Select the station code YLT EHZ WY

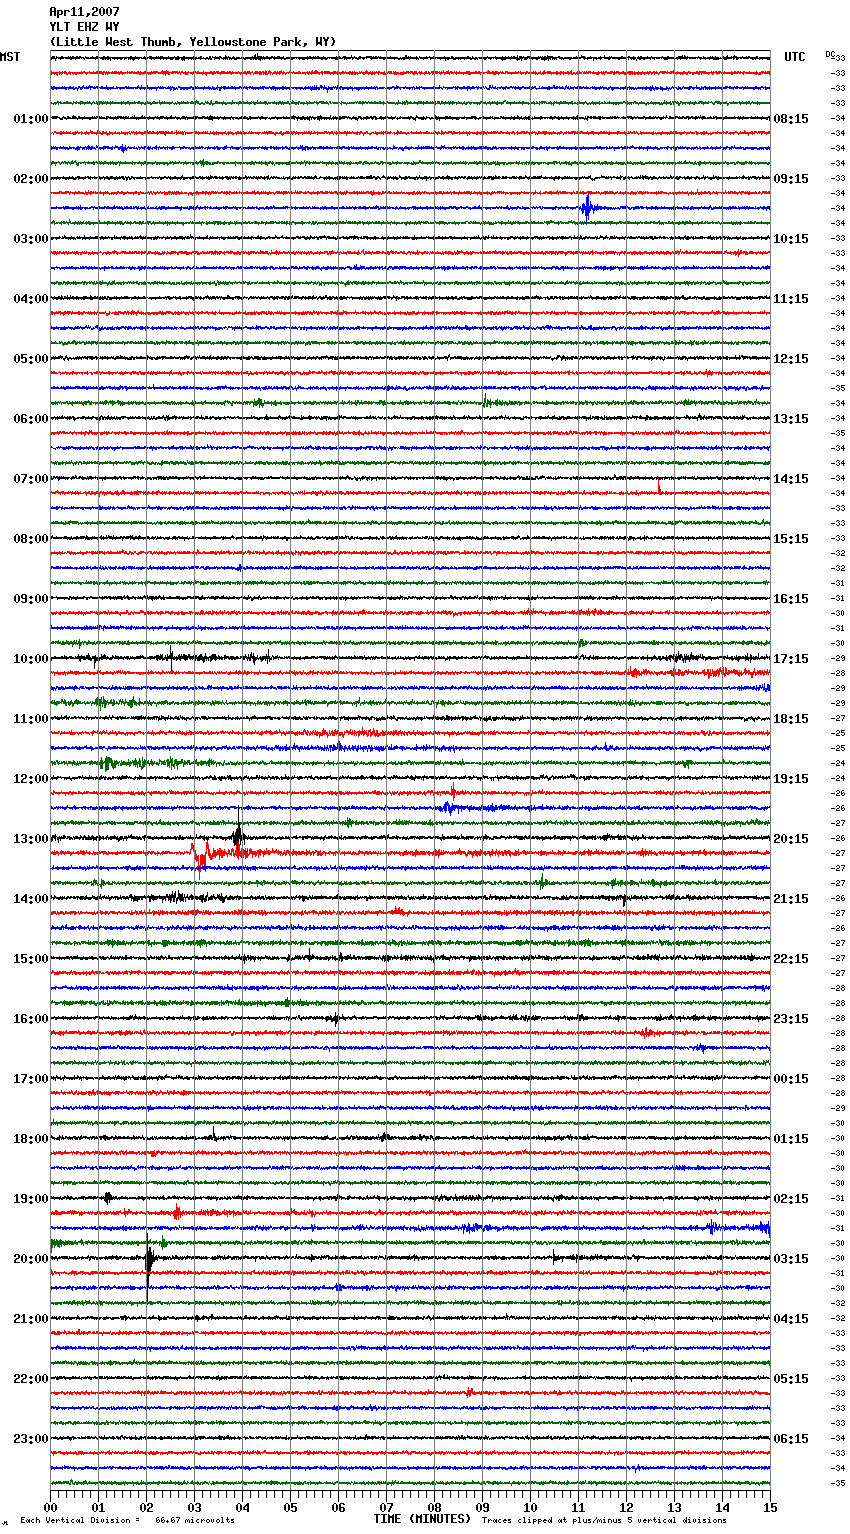click(x=83, y=27)
